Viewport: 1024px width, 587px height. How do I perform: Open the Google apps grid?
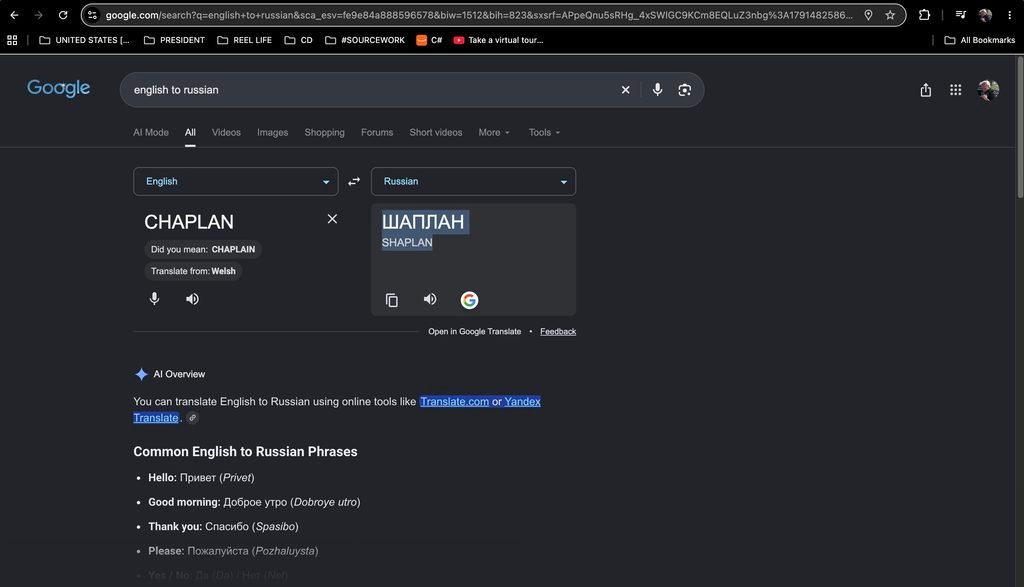pos(955,90)
